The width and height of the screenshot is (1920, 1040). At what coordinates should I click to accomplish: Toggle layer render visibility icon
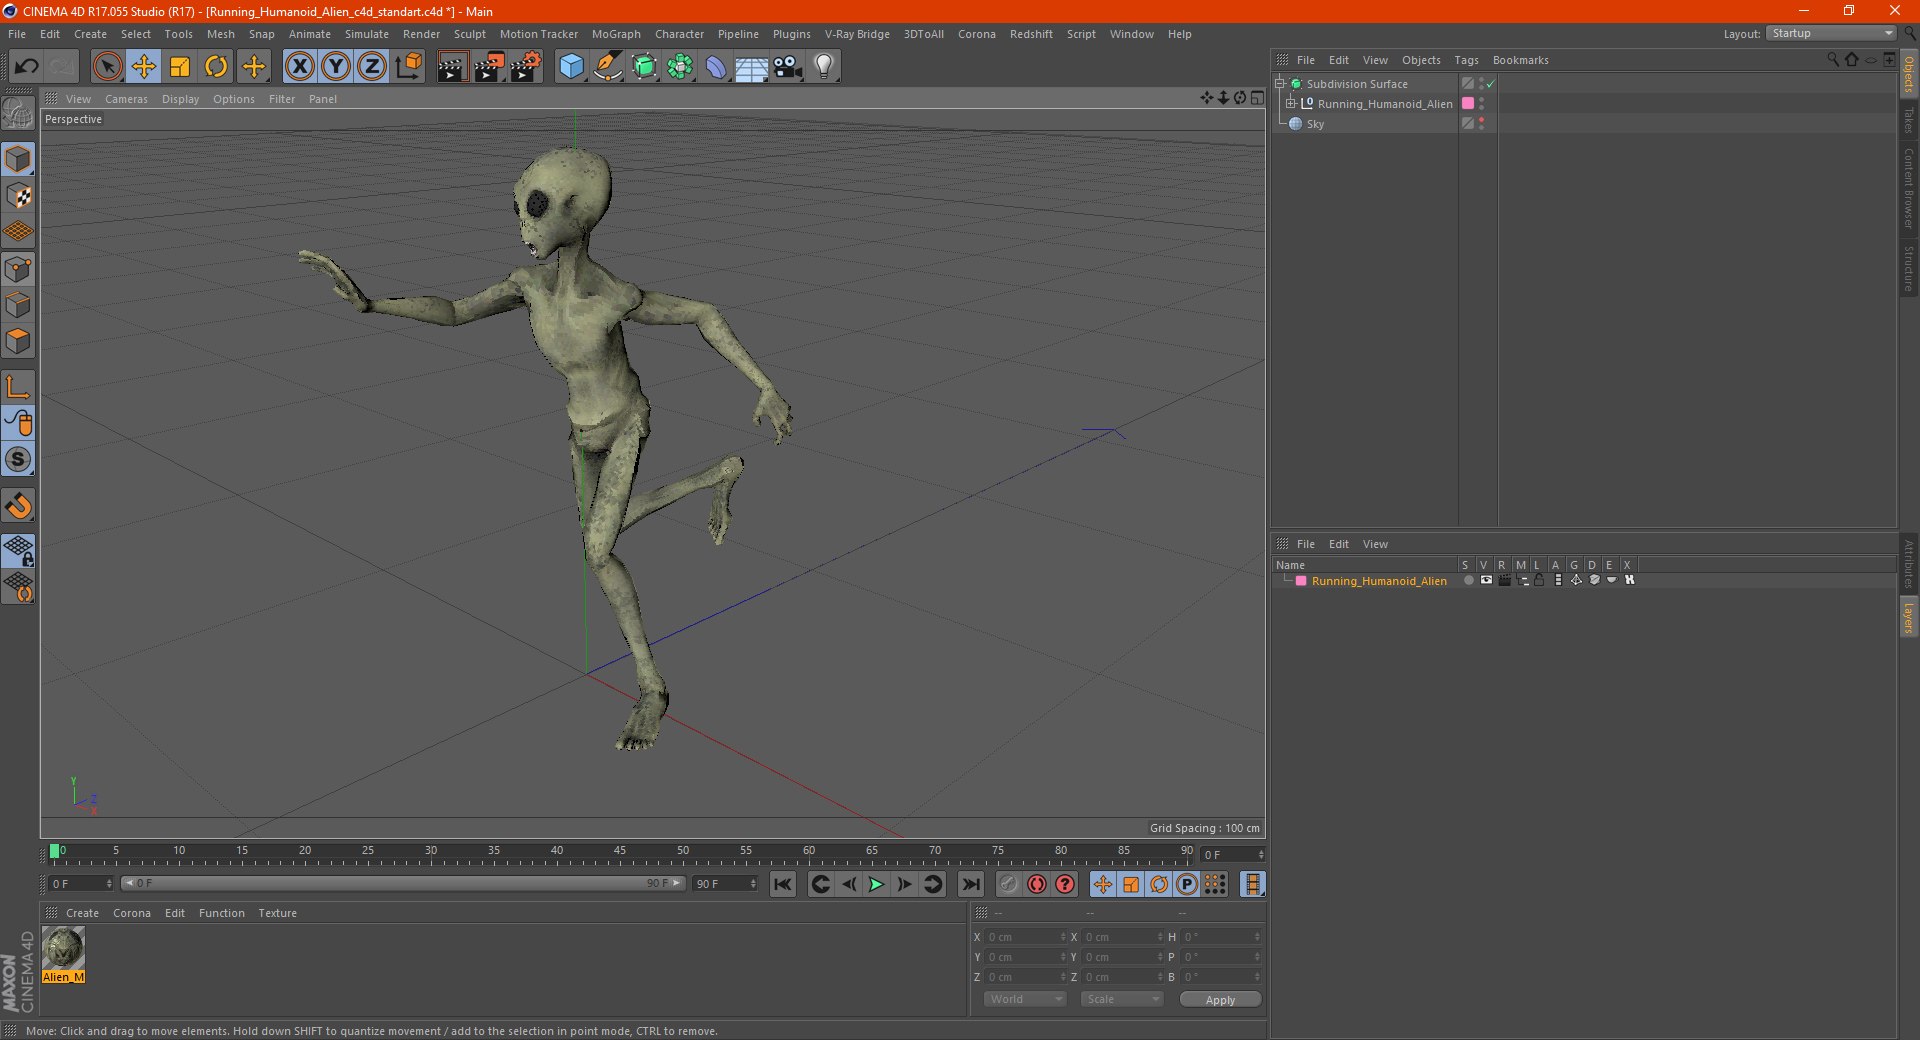click(x=1504, y=580)
